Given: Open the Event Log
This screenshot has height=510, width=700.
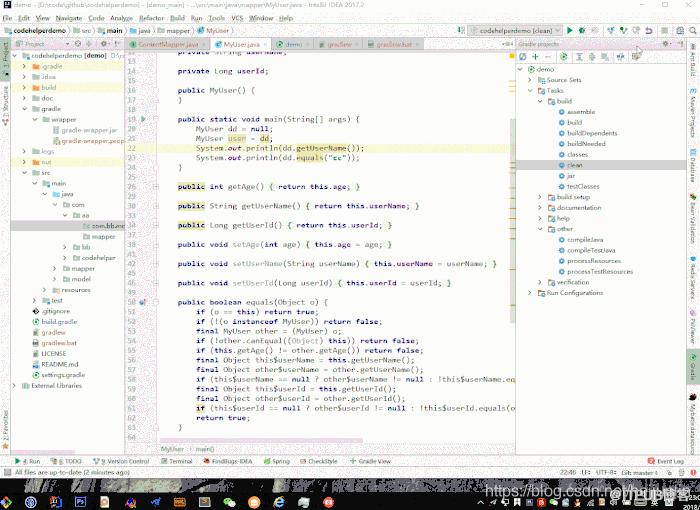Looking at the screenshot, I should [x=666, y=461].
